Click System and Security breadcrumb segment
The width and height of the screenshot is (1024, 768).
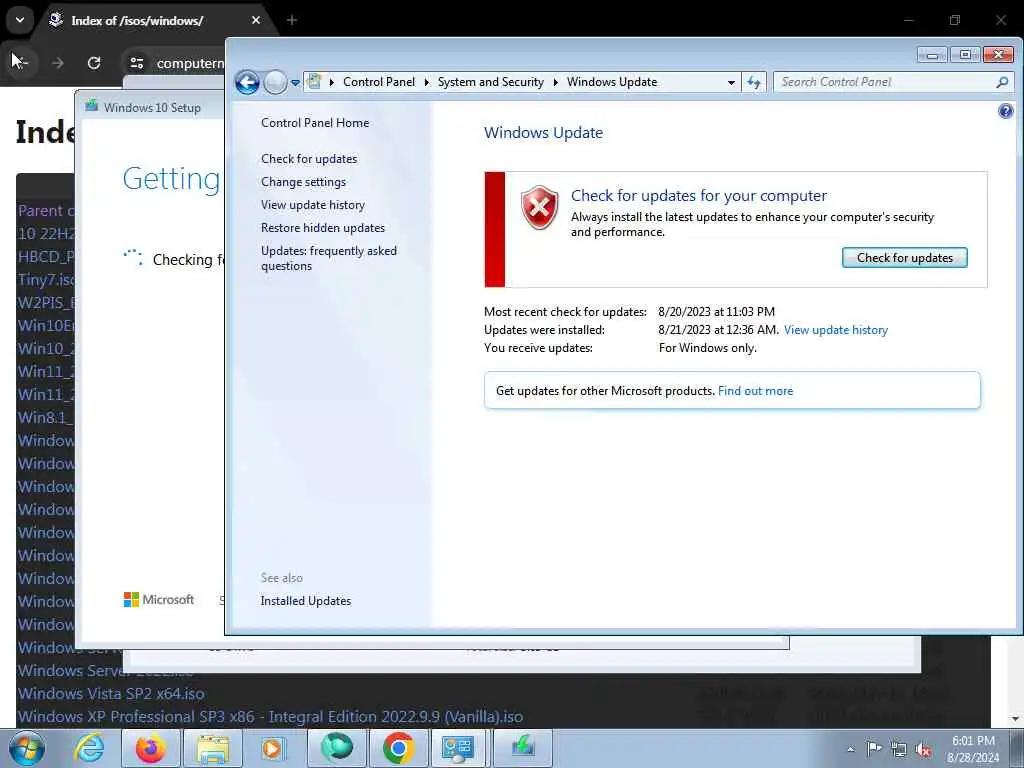point(490,82)
